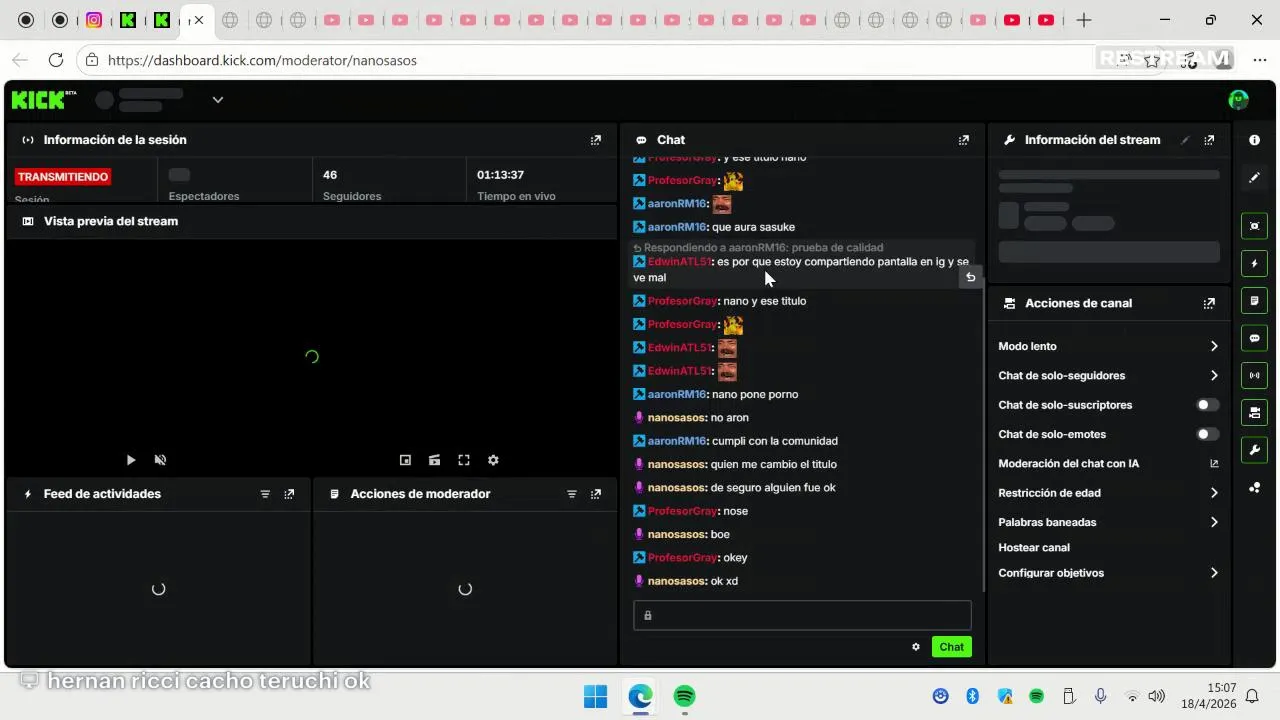Toggle theater mode on the stream preview
Screen dimensions: 1280x720
(434, 460)
